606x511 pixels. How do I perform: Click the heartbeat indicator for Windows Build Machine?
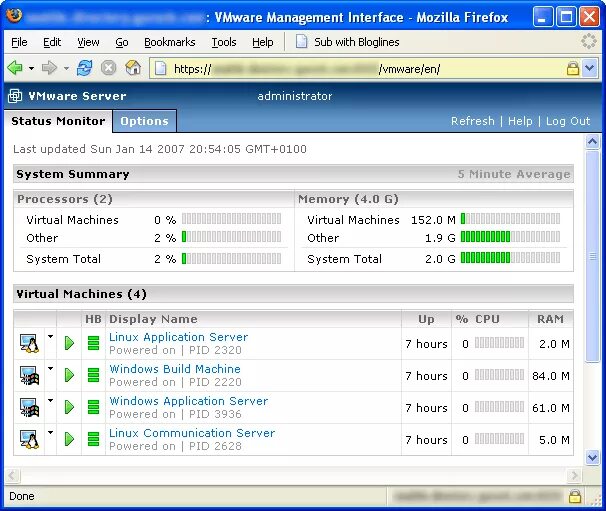93,375
